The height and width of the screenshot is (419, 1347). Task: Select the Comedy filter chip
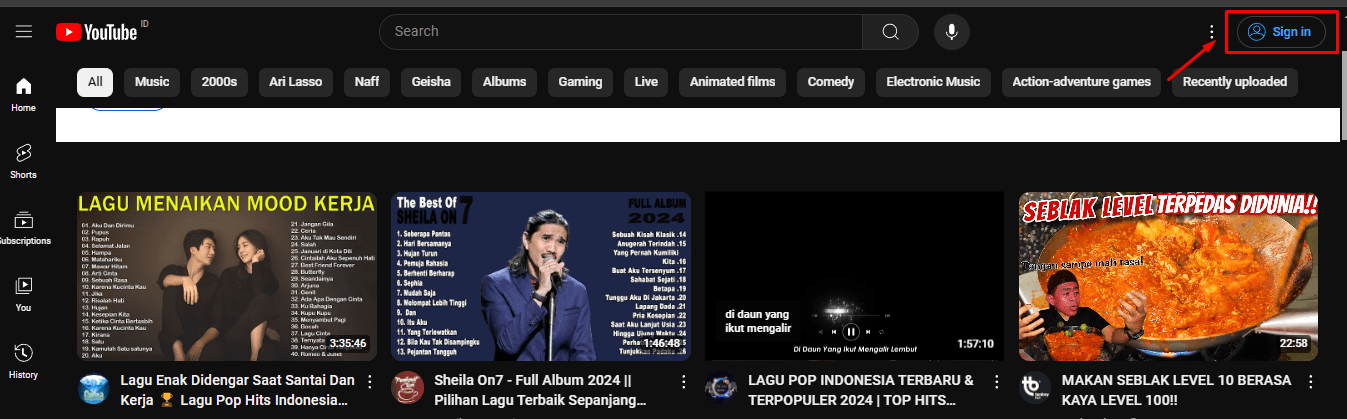(x=831, y=82)
